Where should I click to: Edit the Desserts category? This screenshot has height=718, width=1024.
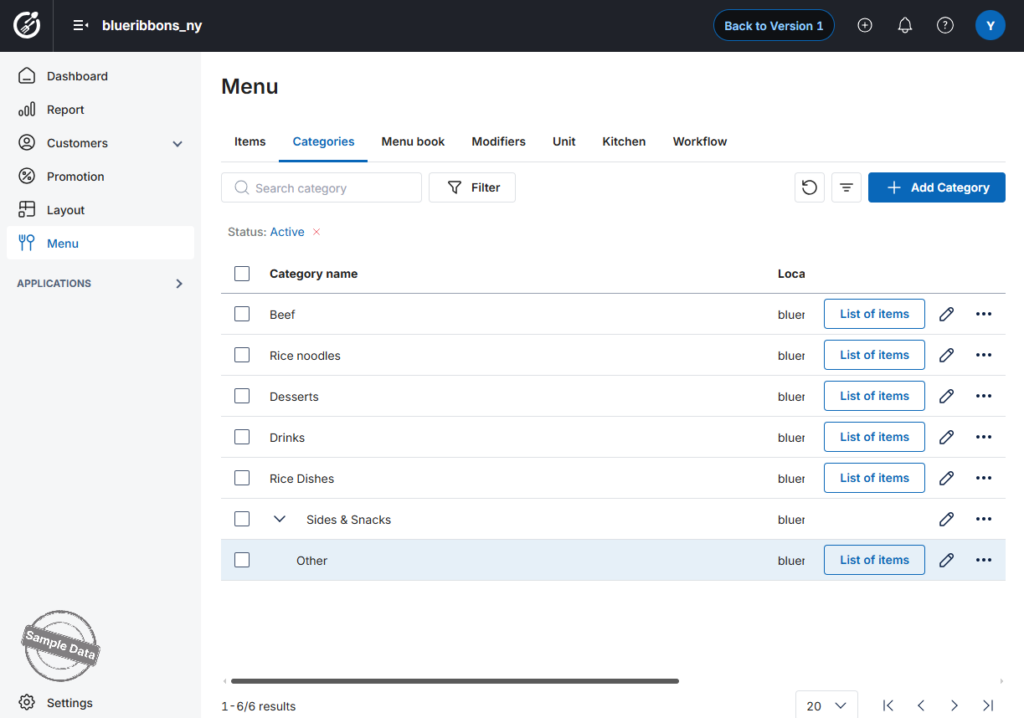coord(946,397)
